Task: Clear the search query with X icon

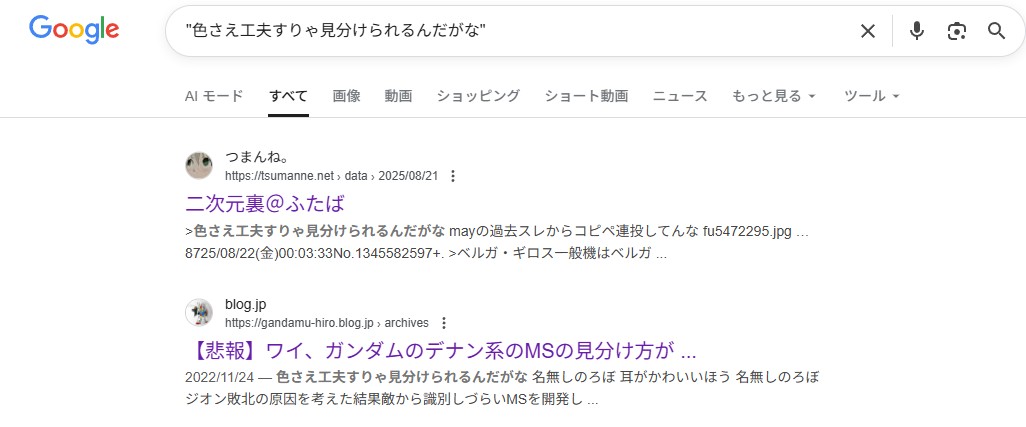Action: (867, 31)
